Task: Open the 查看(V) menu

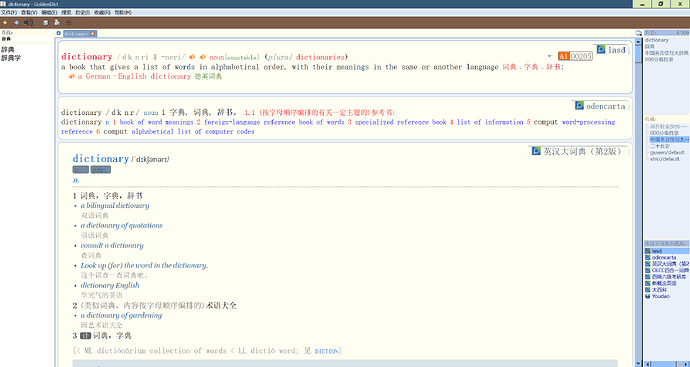Action: [29, 13]
